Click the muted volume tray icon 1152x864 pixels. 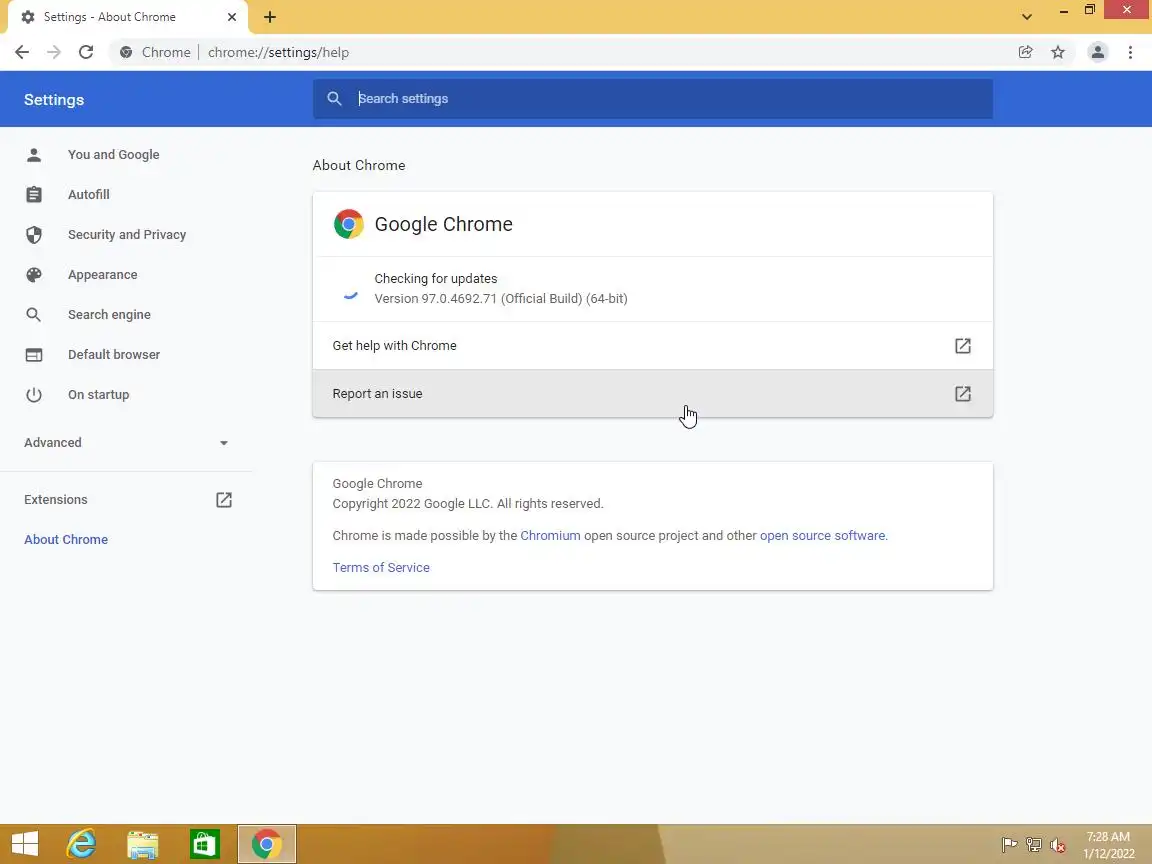click(1057, 844)
